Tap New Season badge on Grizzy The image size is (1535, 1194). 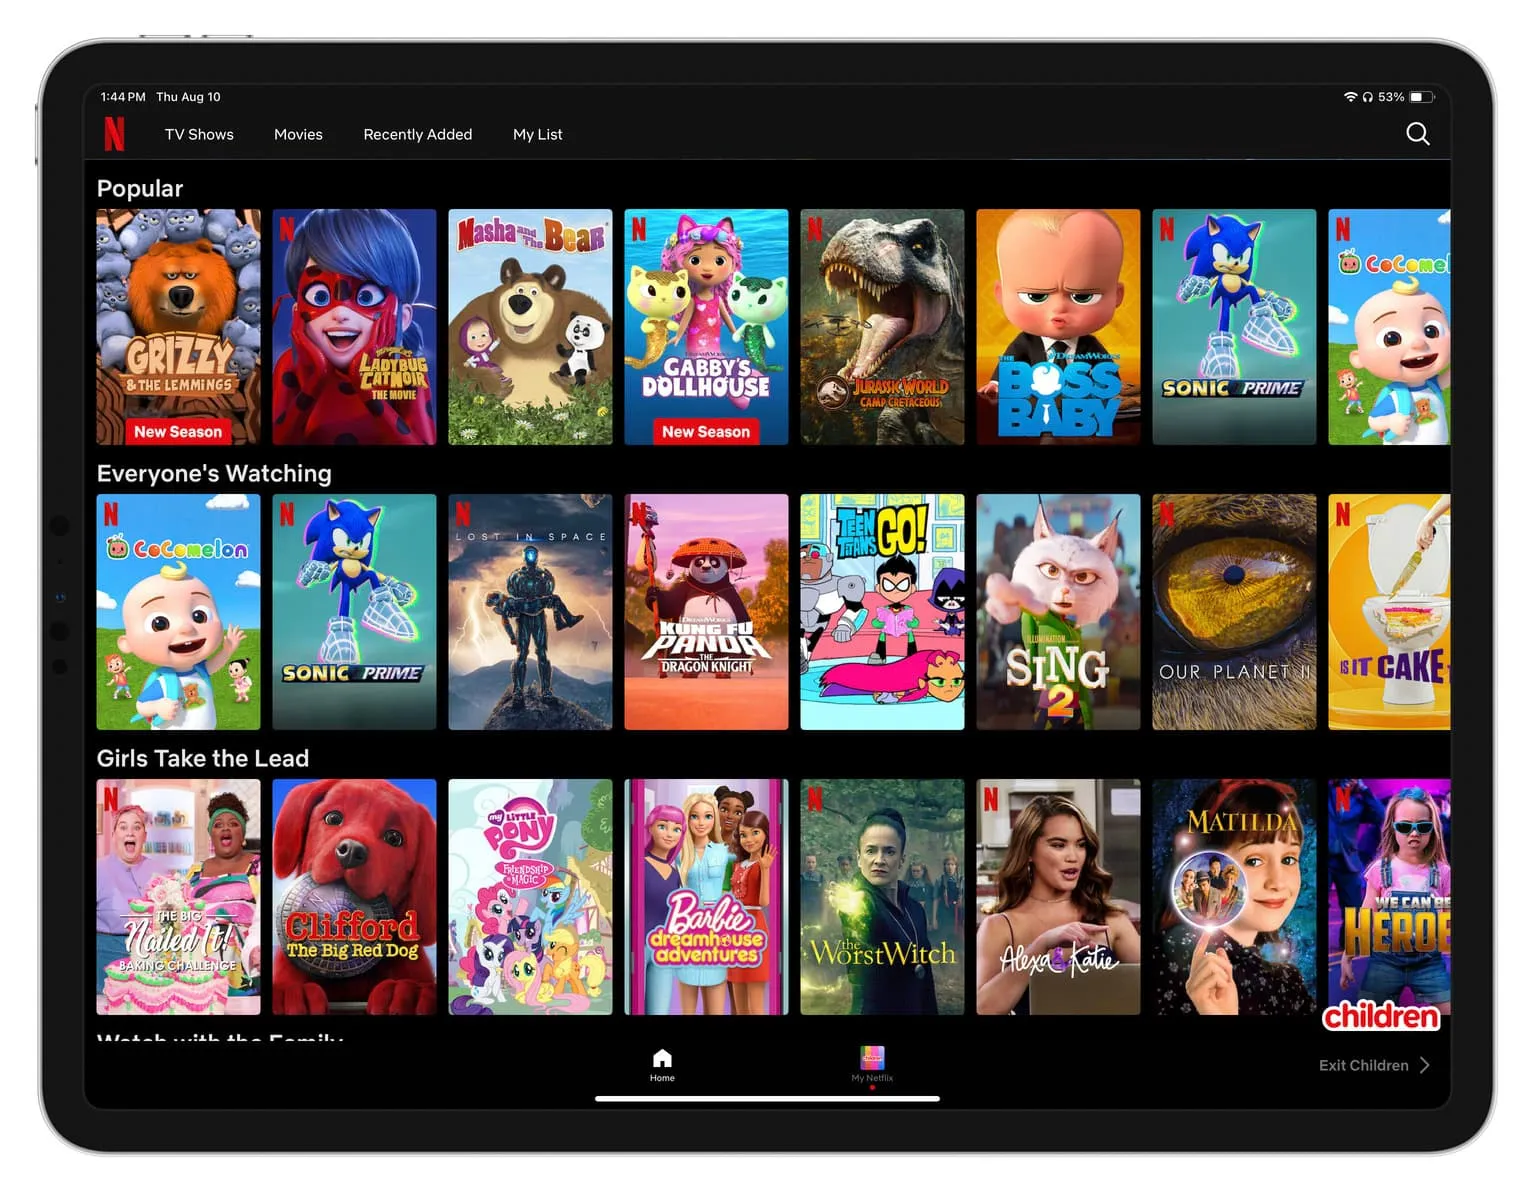pyautogui.click(x=178, y=432)
